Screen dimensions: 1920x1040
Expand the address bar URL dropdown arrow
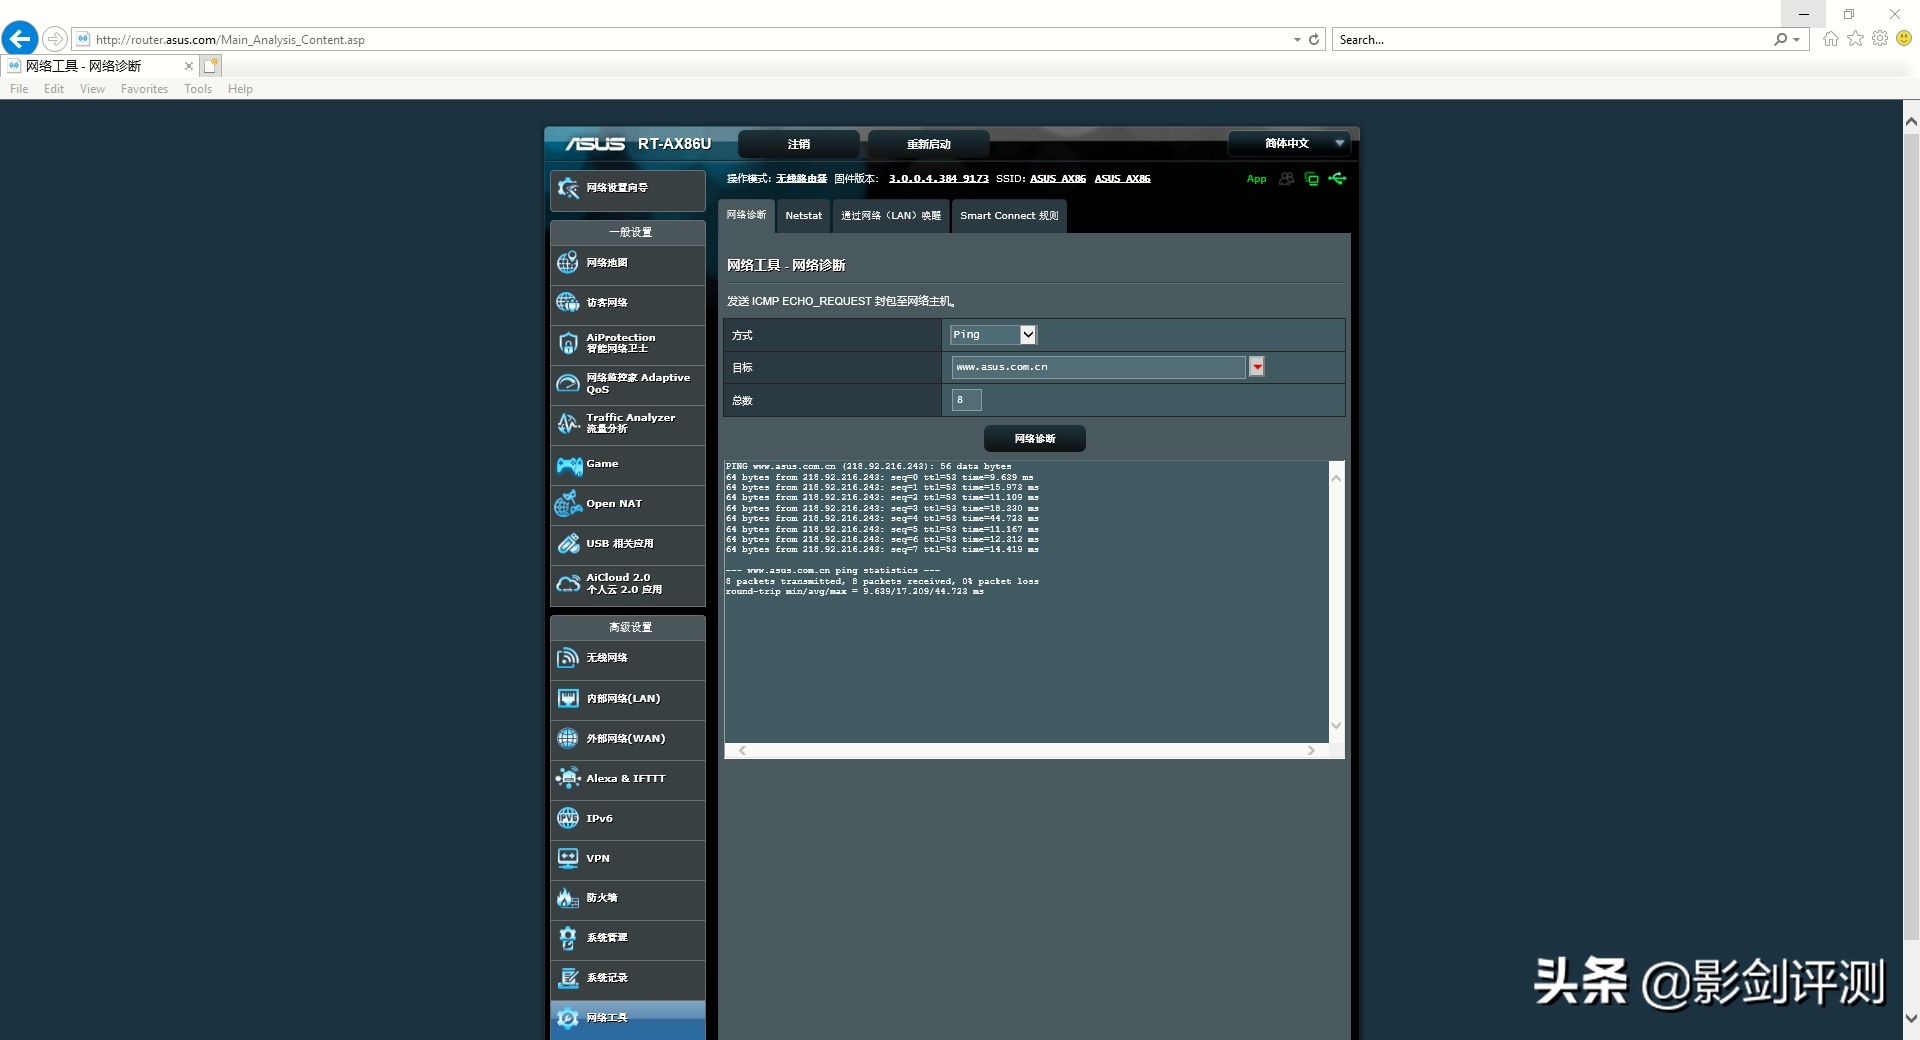[1297, 40]
